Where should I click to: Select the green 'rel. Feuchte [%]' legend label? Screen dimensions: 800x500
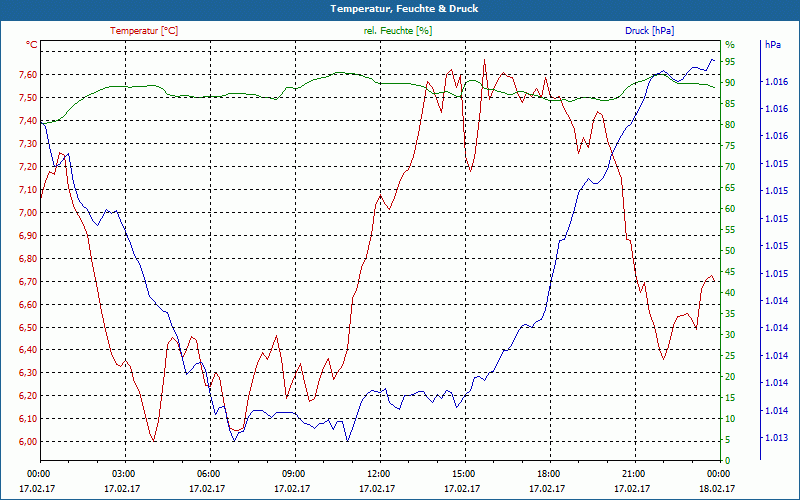point(398,31)
